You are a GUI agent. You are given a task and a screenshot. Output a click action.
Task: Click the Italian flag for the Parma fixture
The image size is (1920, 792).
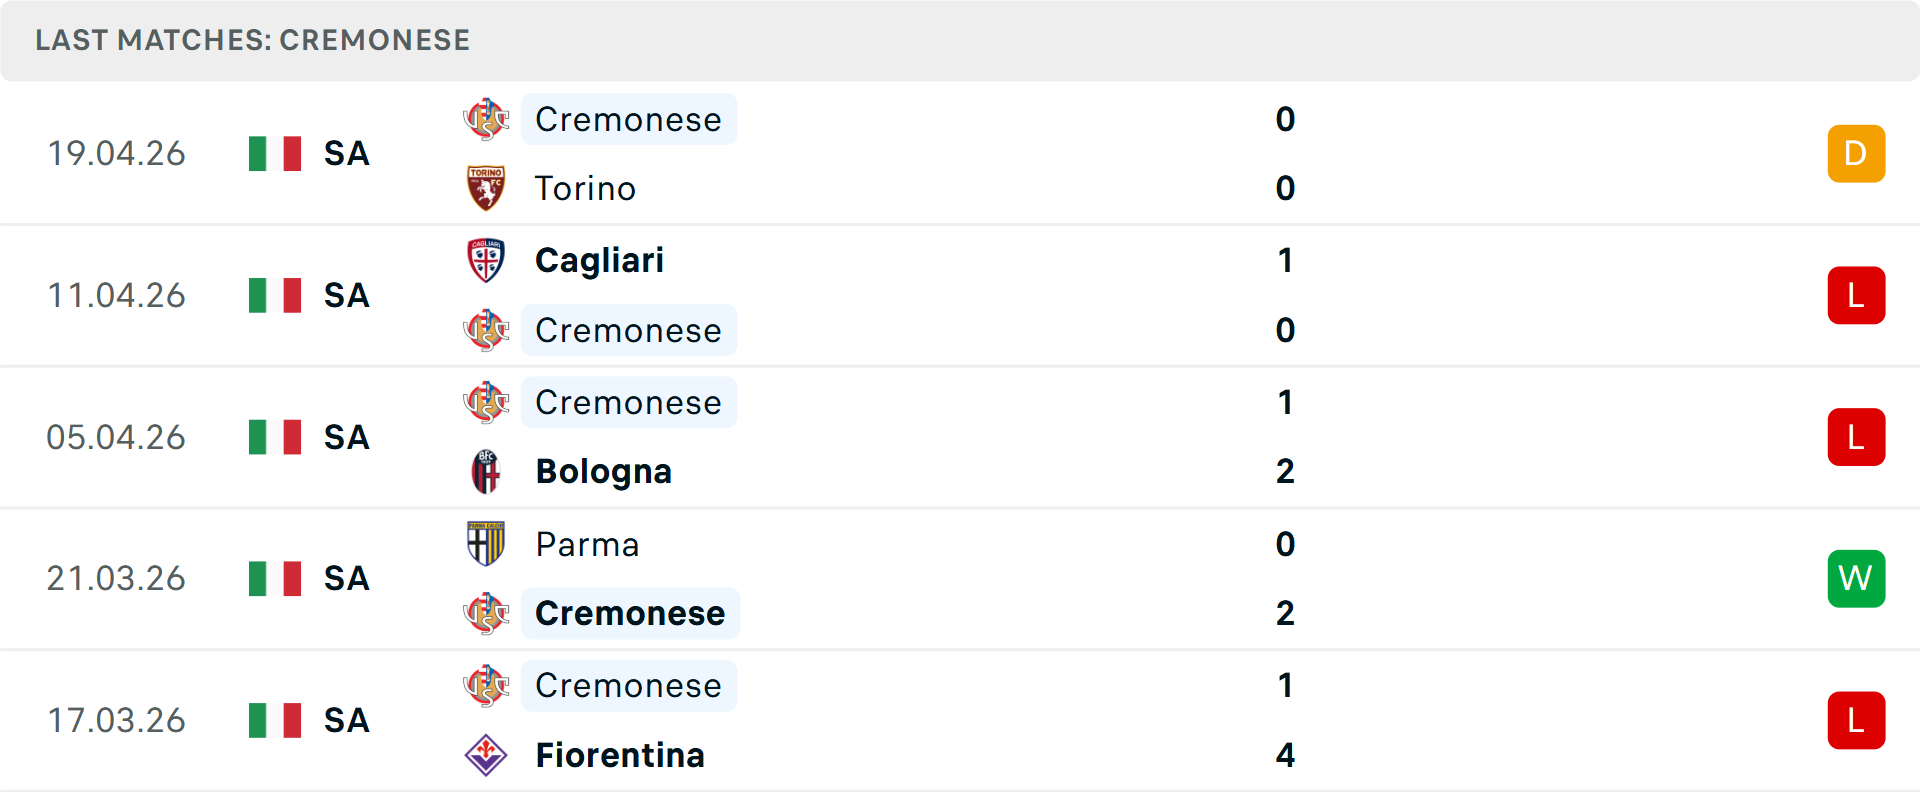click(274, 578)
